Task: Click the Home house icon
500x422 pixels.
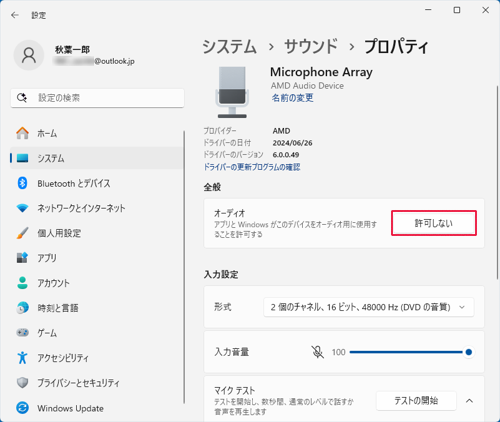Action: click(22, 133)
